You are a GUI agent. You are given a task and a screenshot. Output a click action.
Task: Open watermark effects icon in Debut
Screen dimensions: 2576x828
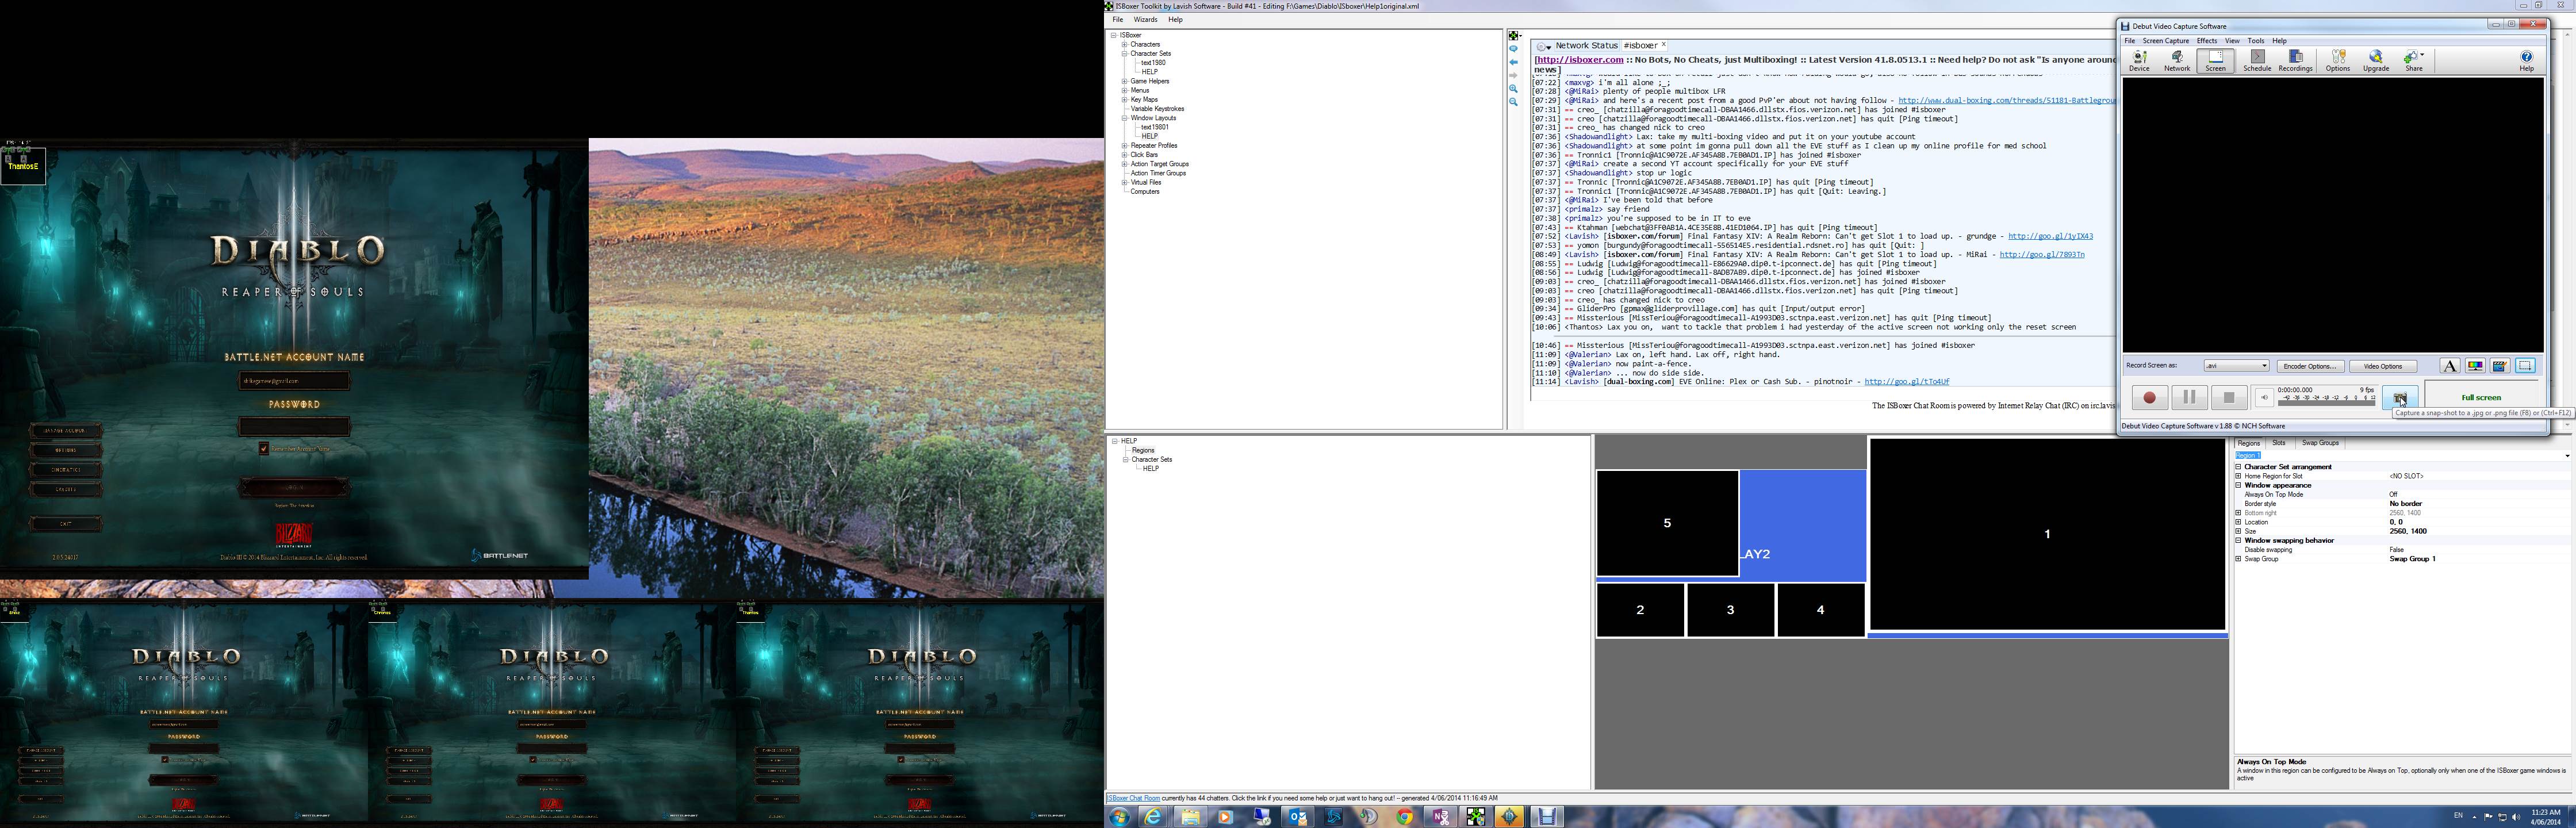pyautogui.click(x=2500, y=366)
